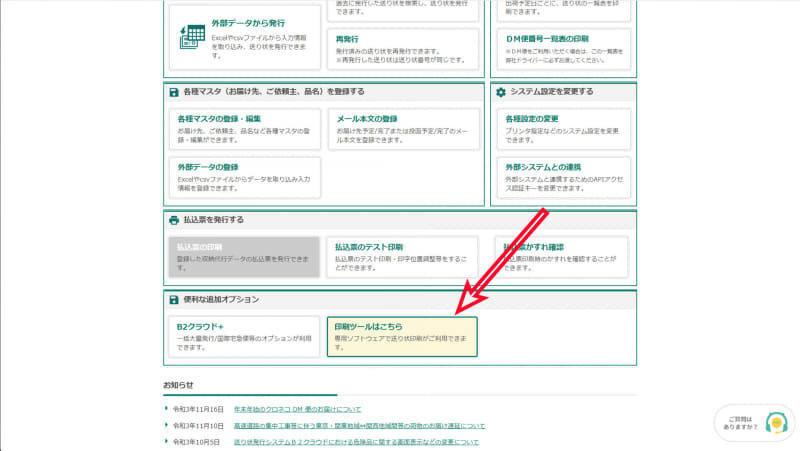Screen dimensions: 800x451
Task: Click the floppy icon beside 便利な追加オプション
Action: pyautogui.click(x=174, y=300)
